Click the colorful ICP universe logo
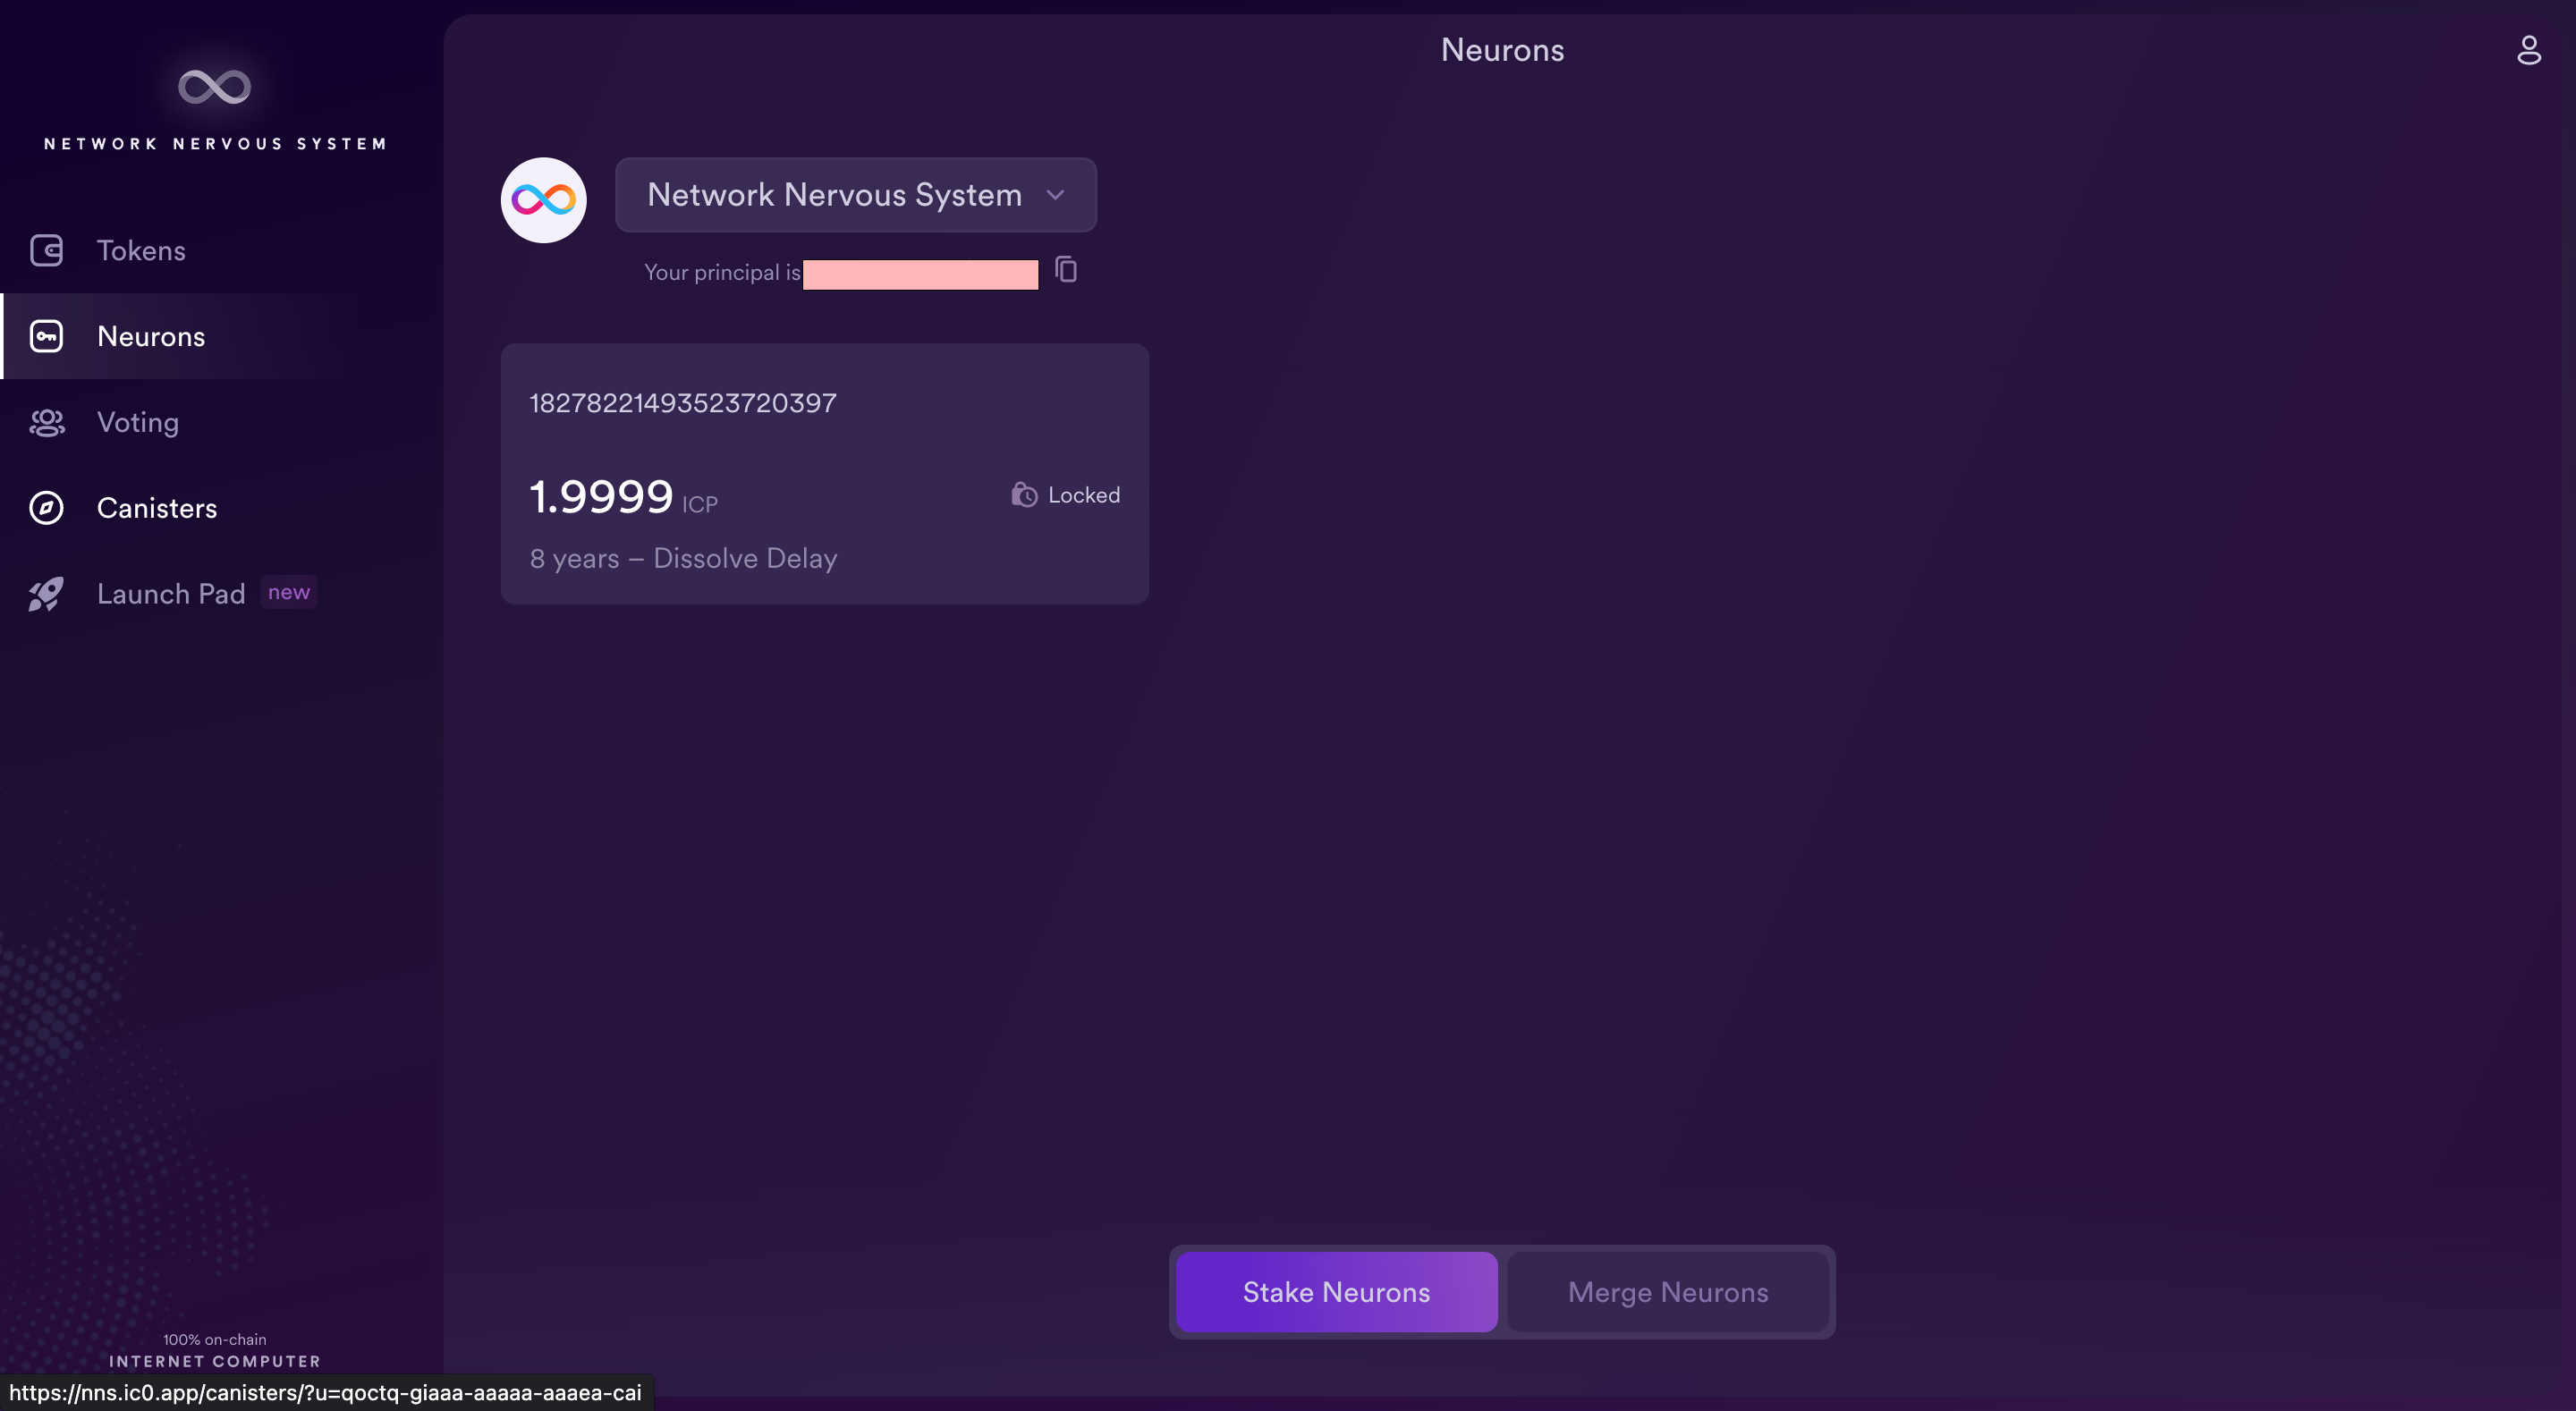The image size is (2576, 1411). 543,199
